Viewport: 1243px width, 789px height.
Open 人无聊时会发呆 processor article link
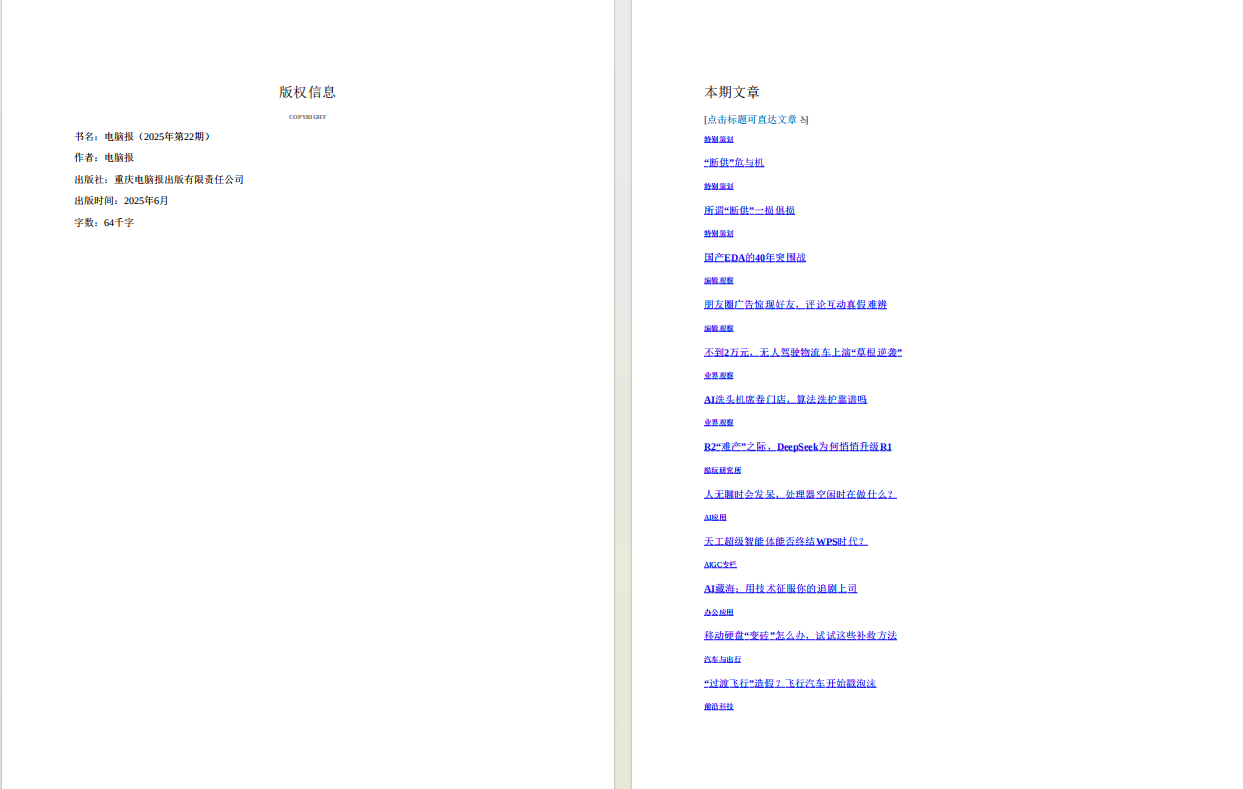800,494
